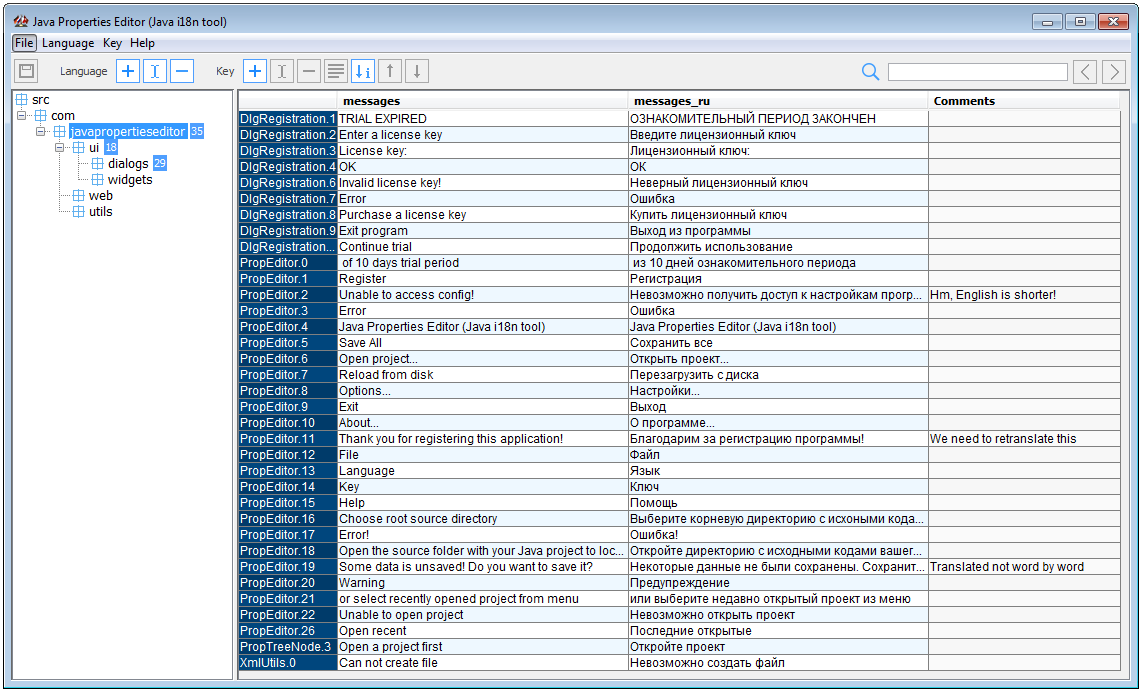Click the 'We need to retranslate this' comment
The width and height of the screenshot is (1142, 692).
[1024, 439]
